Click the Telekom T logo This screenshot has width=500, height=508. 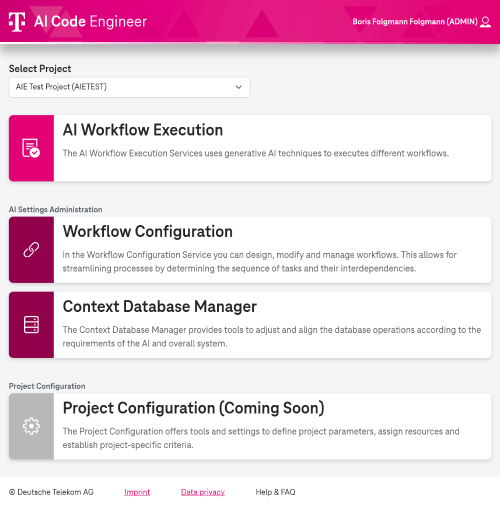17,22
